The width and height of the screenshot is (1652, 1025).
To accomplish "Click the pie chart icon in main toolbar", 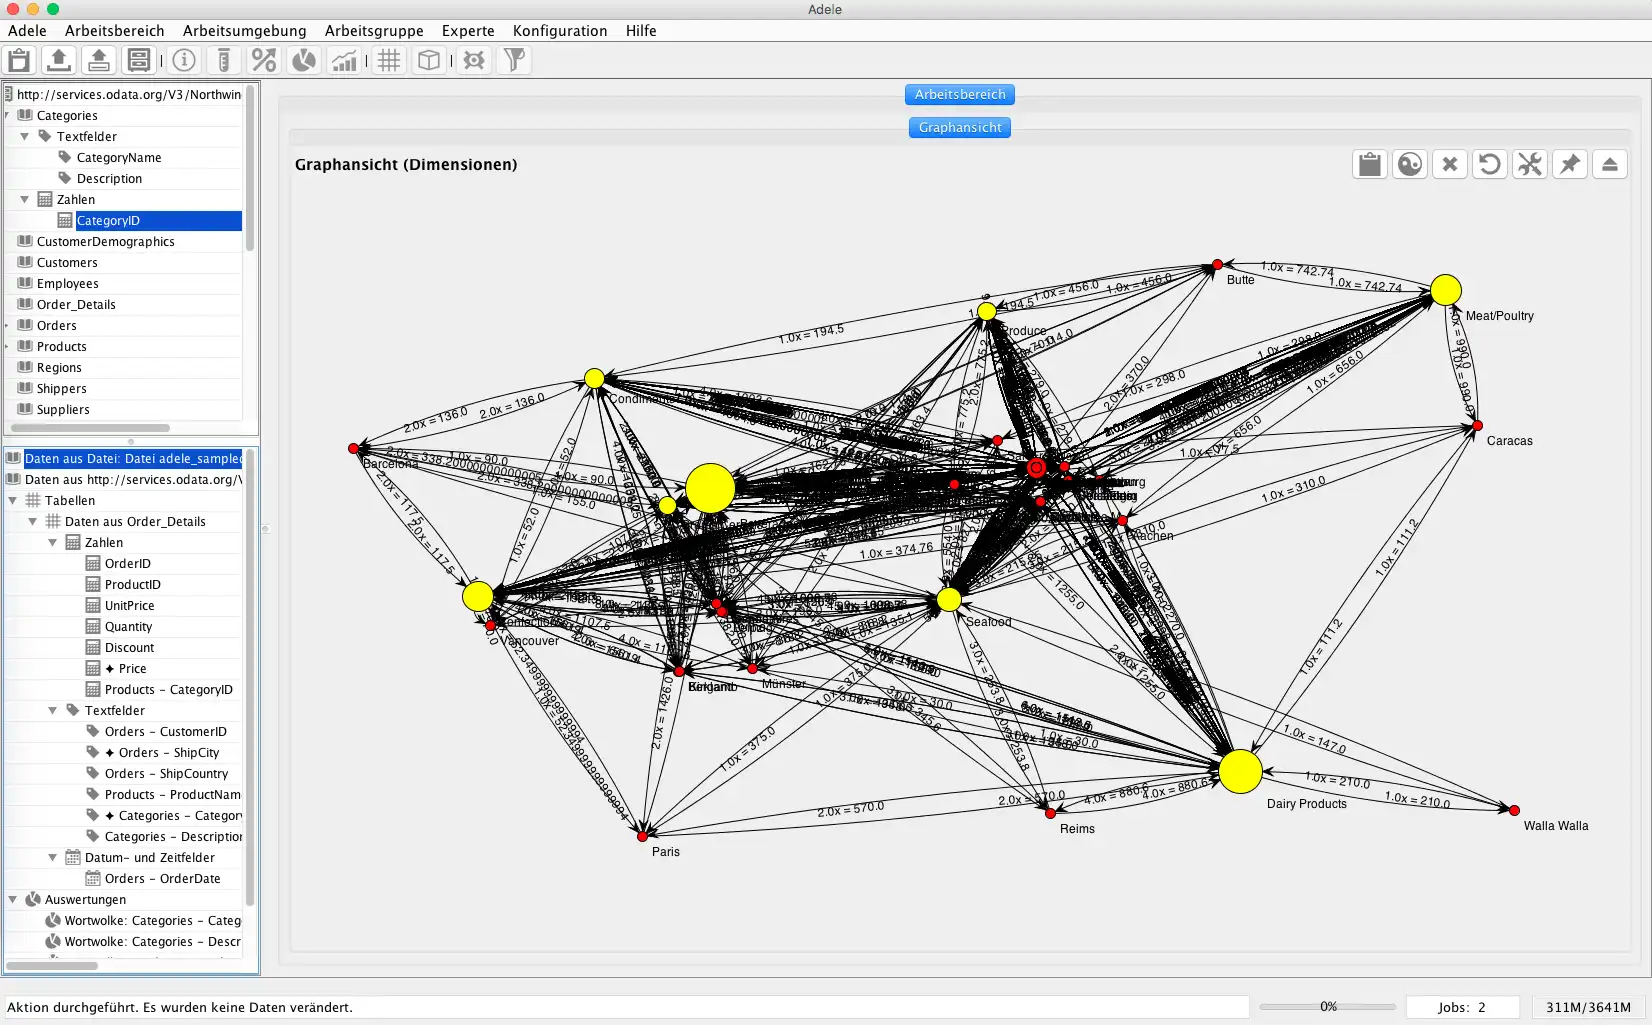I will tap(304, 61).
